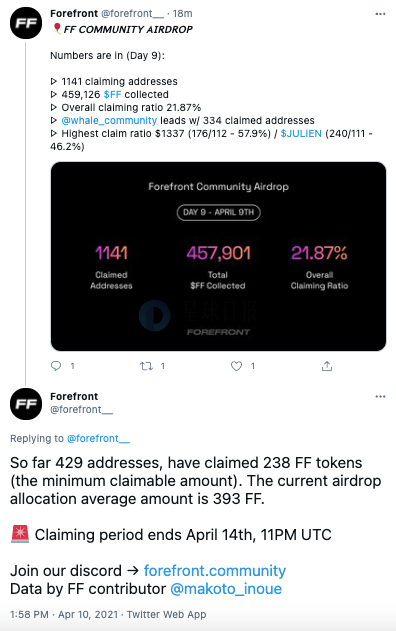
Task: Open more options menu on reply tweet
Action: pos(380,396)
